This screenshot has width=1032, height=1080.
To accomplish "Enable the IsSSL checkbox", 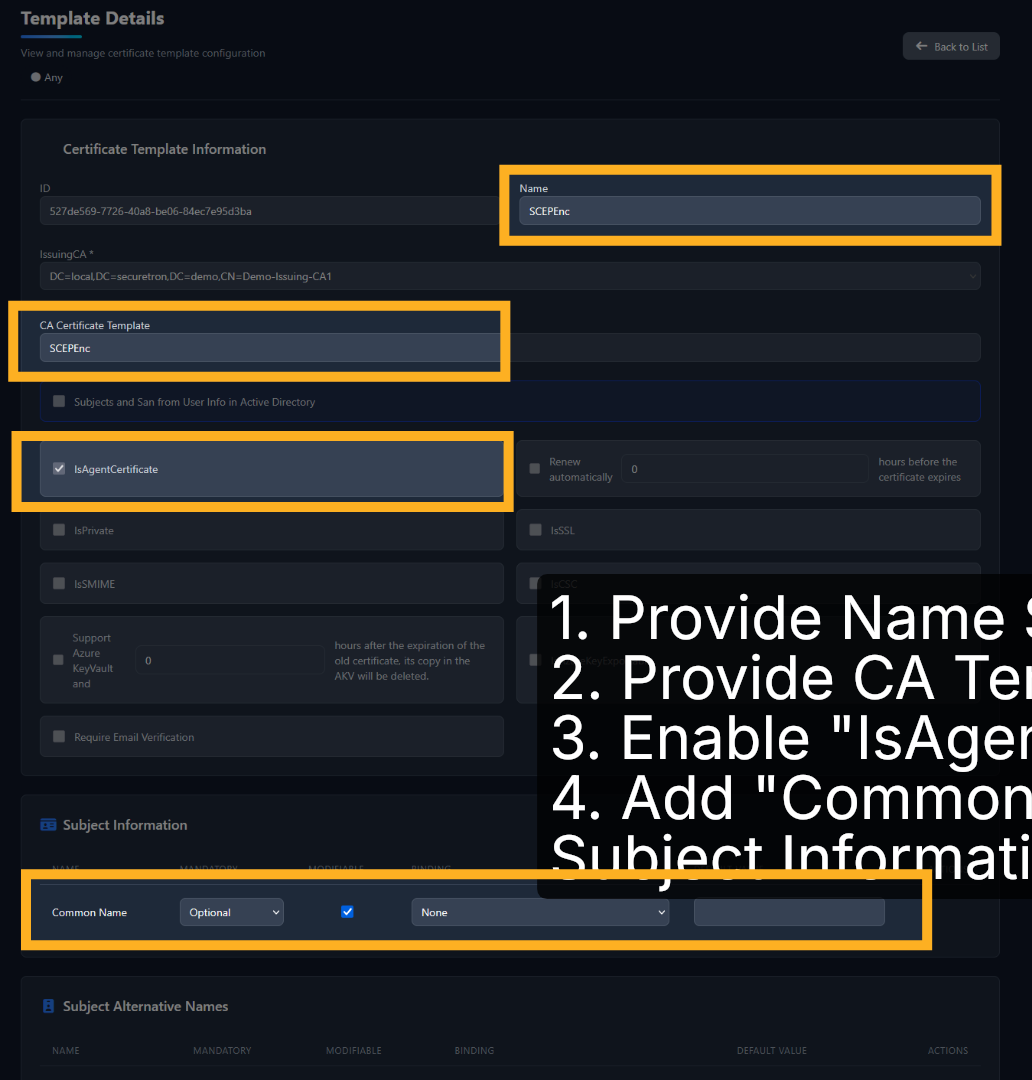I will 535,530.
